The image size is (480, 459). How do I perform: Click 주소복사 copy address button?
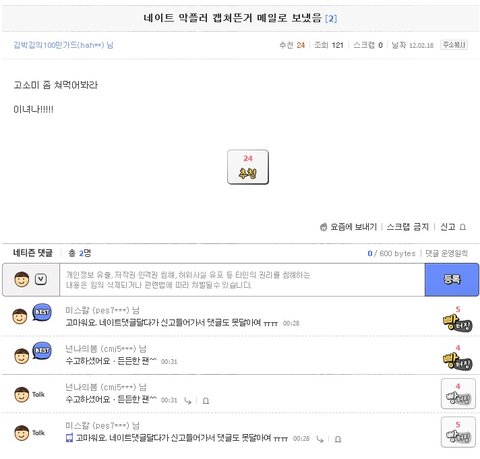[454, 45]
